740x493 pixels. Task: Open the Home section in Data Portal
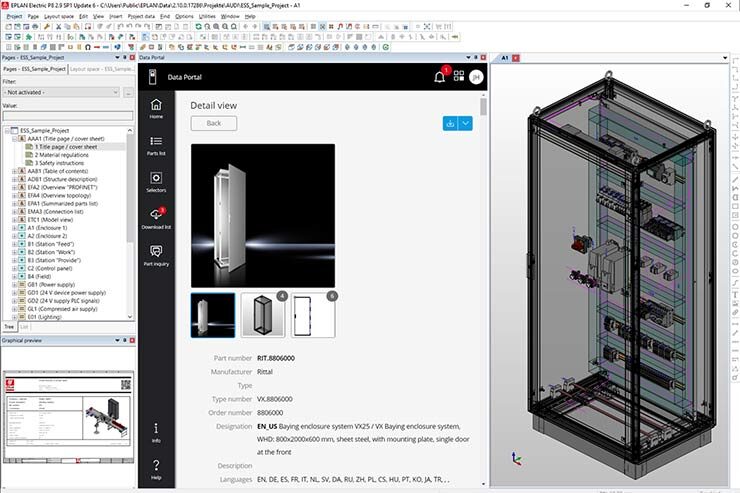pos(156,107)
